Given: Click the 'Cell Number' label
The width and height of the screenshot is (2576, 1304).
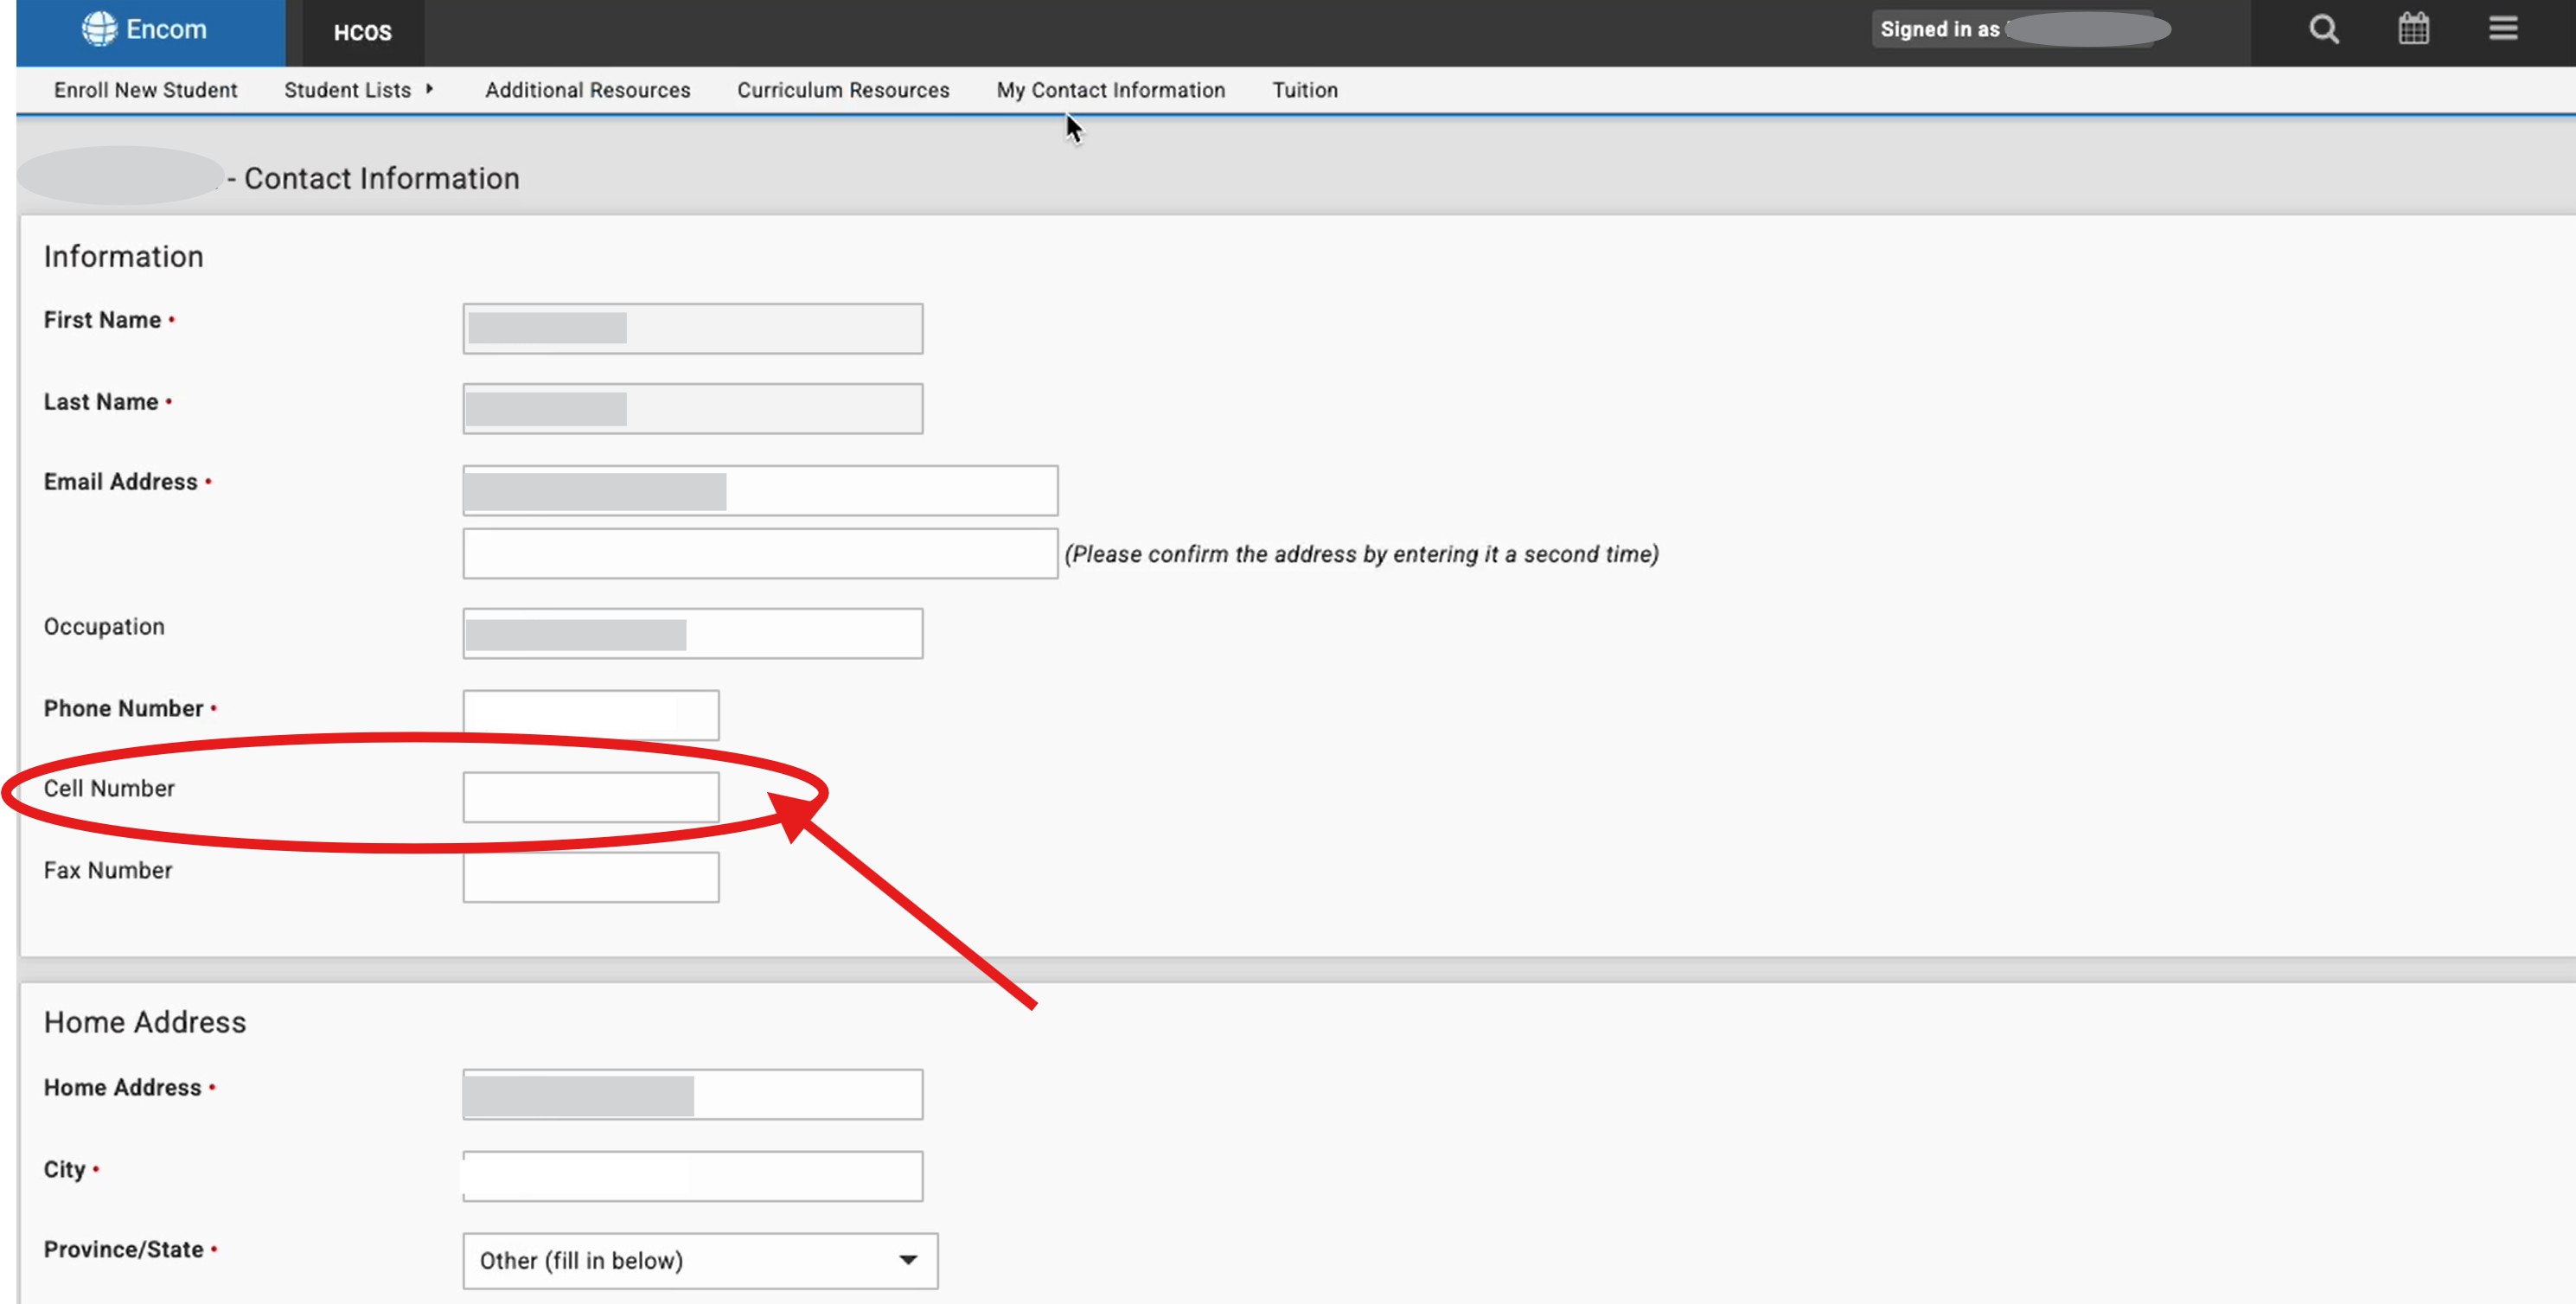Looking at the screenshot, I should pyautogui.click(x=109, y=788).
